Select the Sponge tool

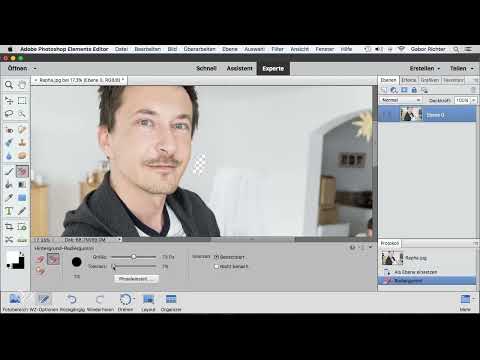[x=22, y=156]
